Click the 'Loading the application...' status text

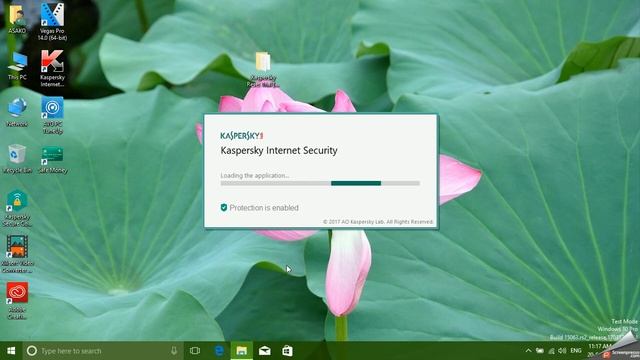[255, 176]
